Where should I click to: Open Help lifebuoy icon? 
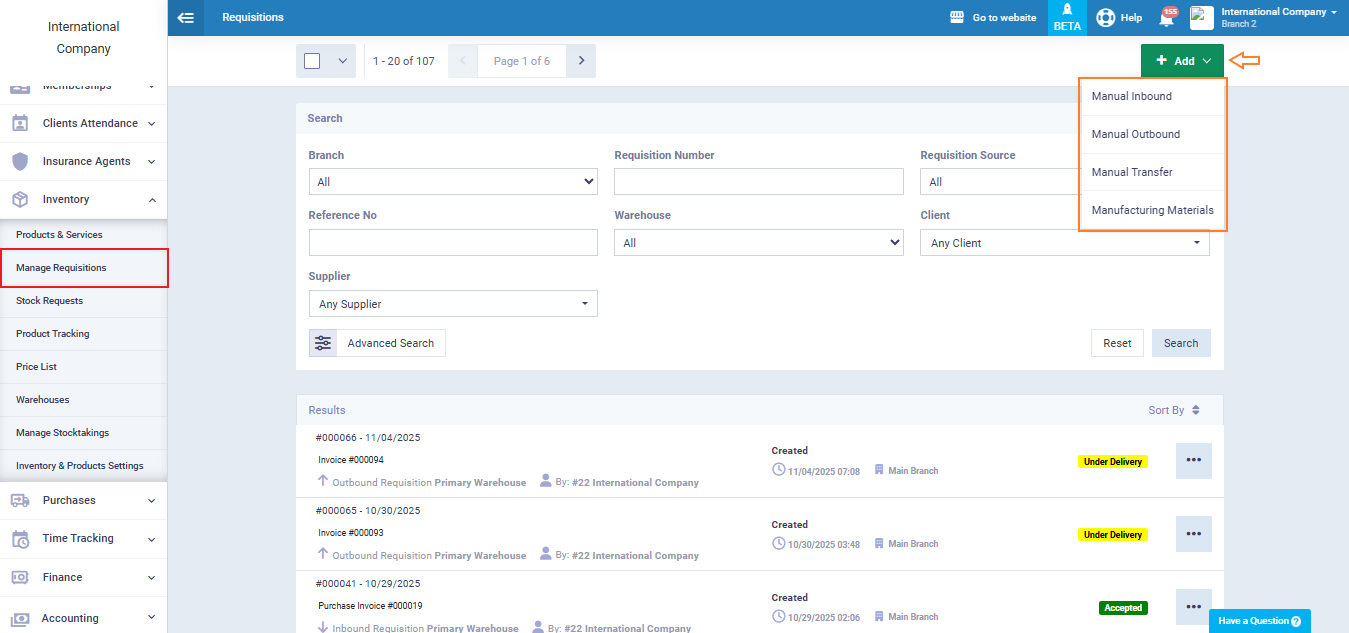click(x=1106, y=18)
